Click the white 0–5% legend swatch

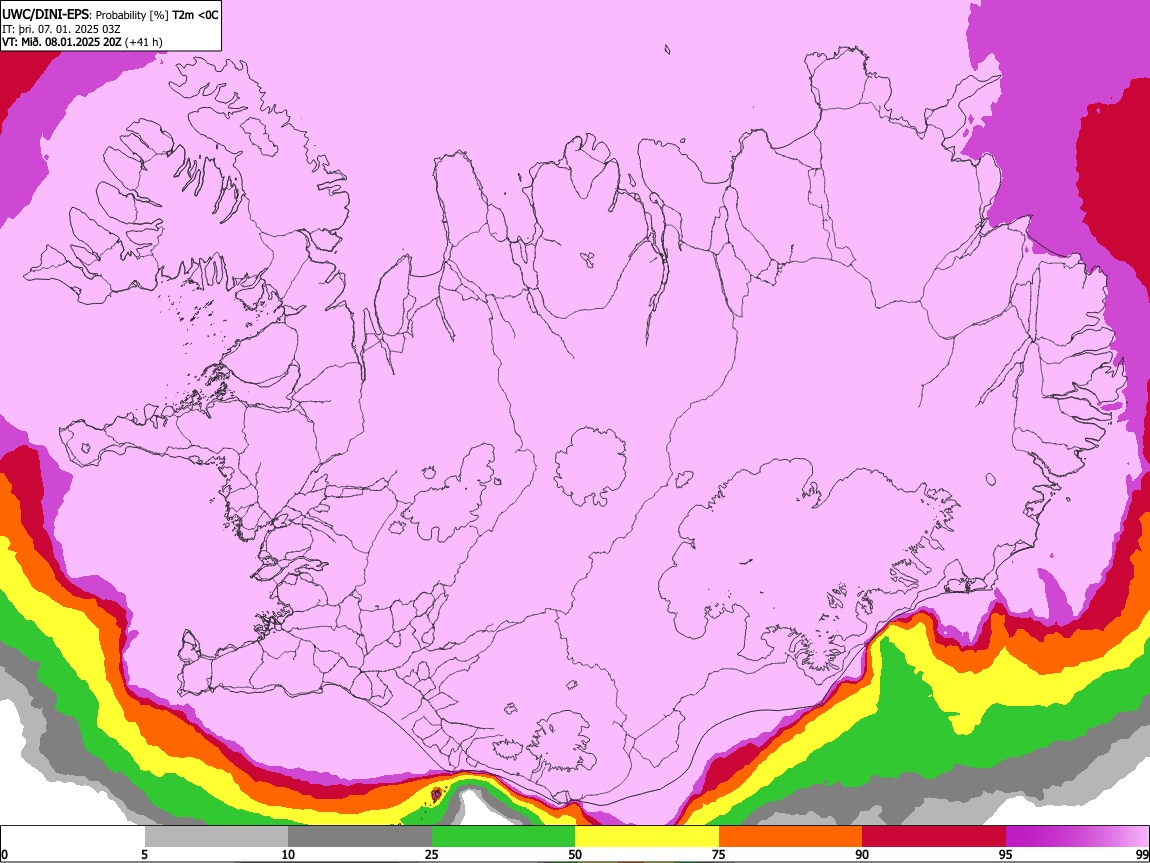[x=73, y=837]
